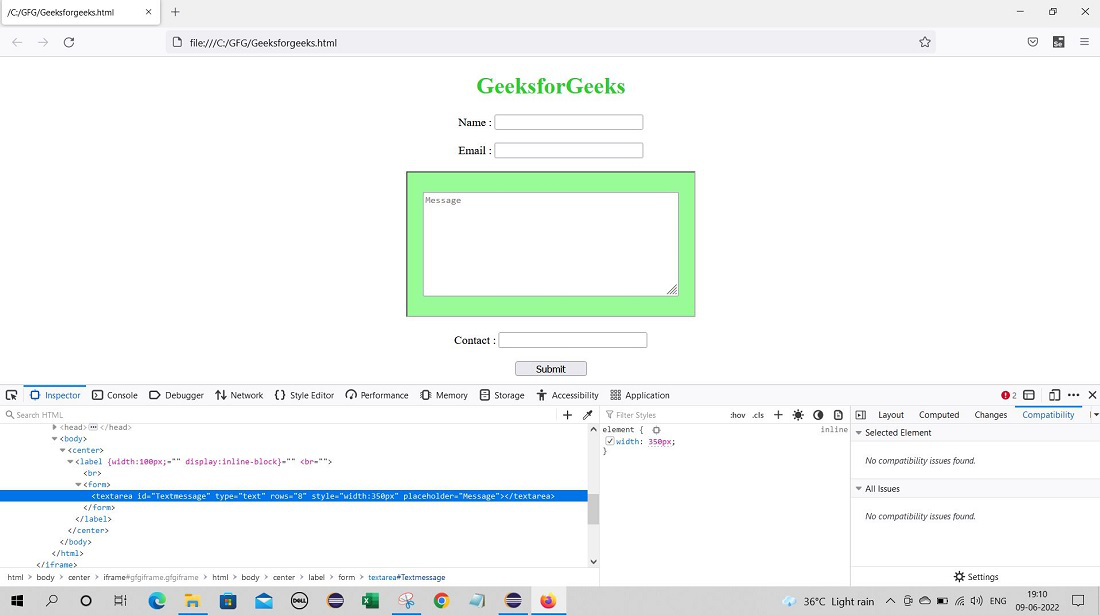Open the Performance tab
Screen dimensions: 1100x615
click(377, 396)
